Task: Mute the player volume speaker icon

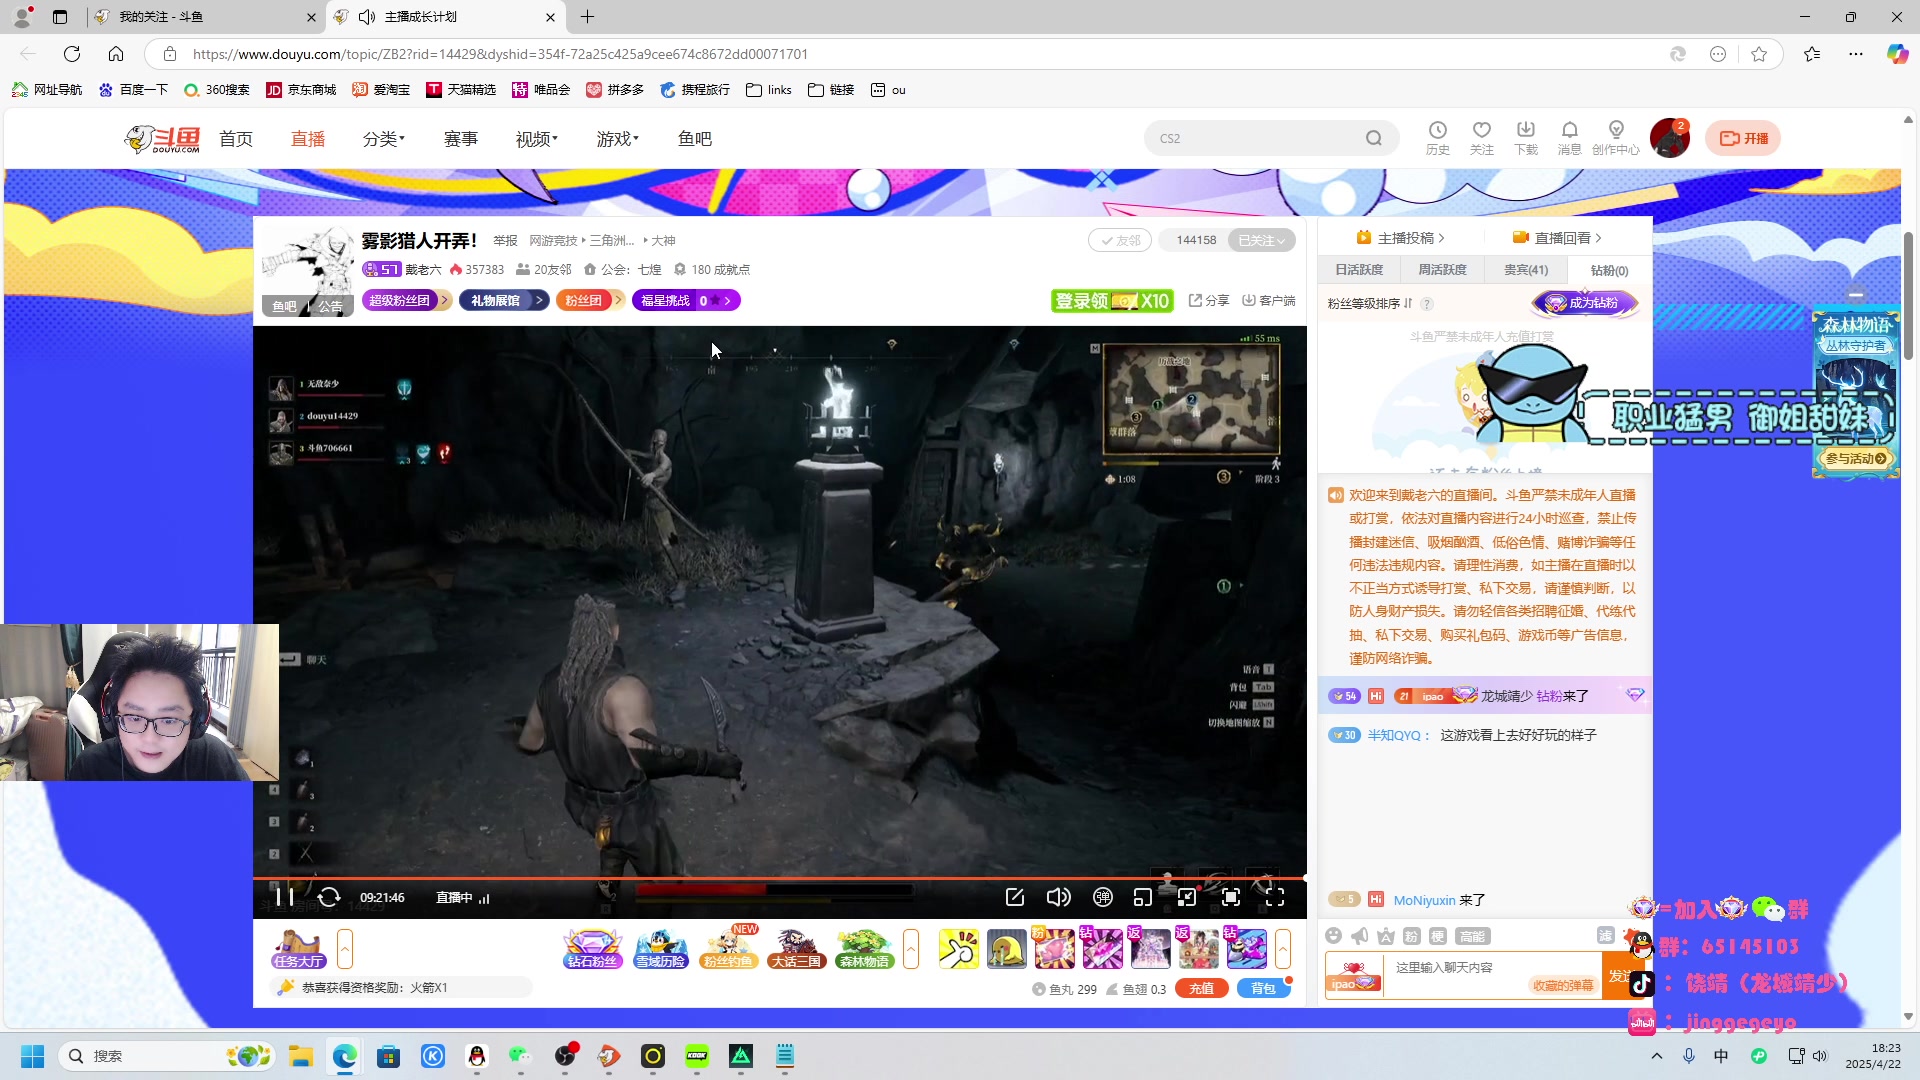Action: tap(1058, 897)
